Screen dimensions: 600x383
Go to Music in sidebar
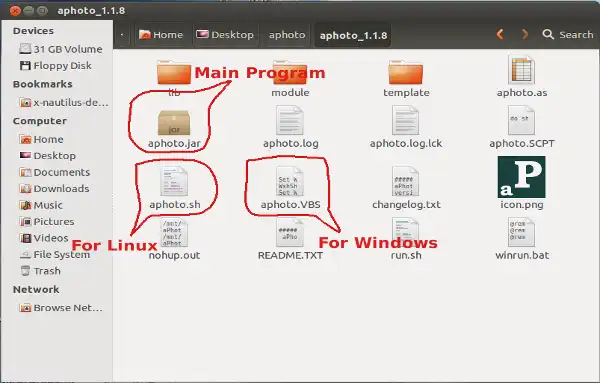[x=41, y=205]
